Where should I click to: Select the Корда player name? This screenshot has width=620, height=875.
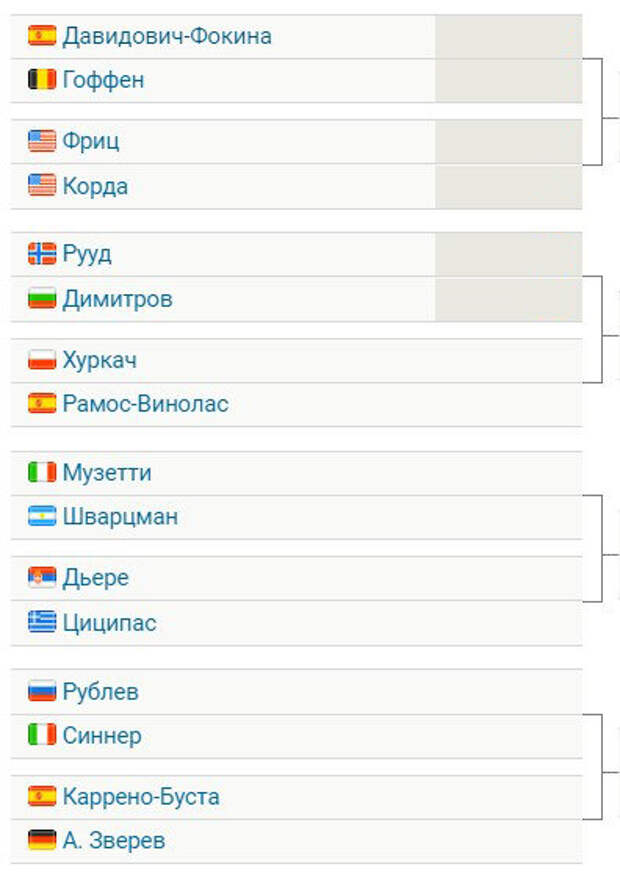(95, 186)
